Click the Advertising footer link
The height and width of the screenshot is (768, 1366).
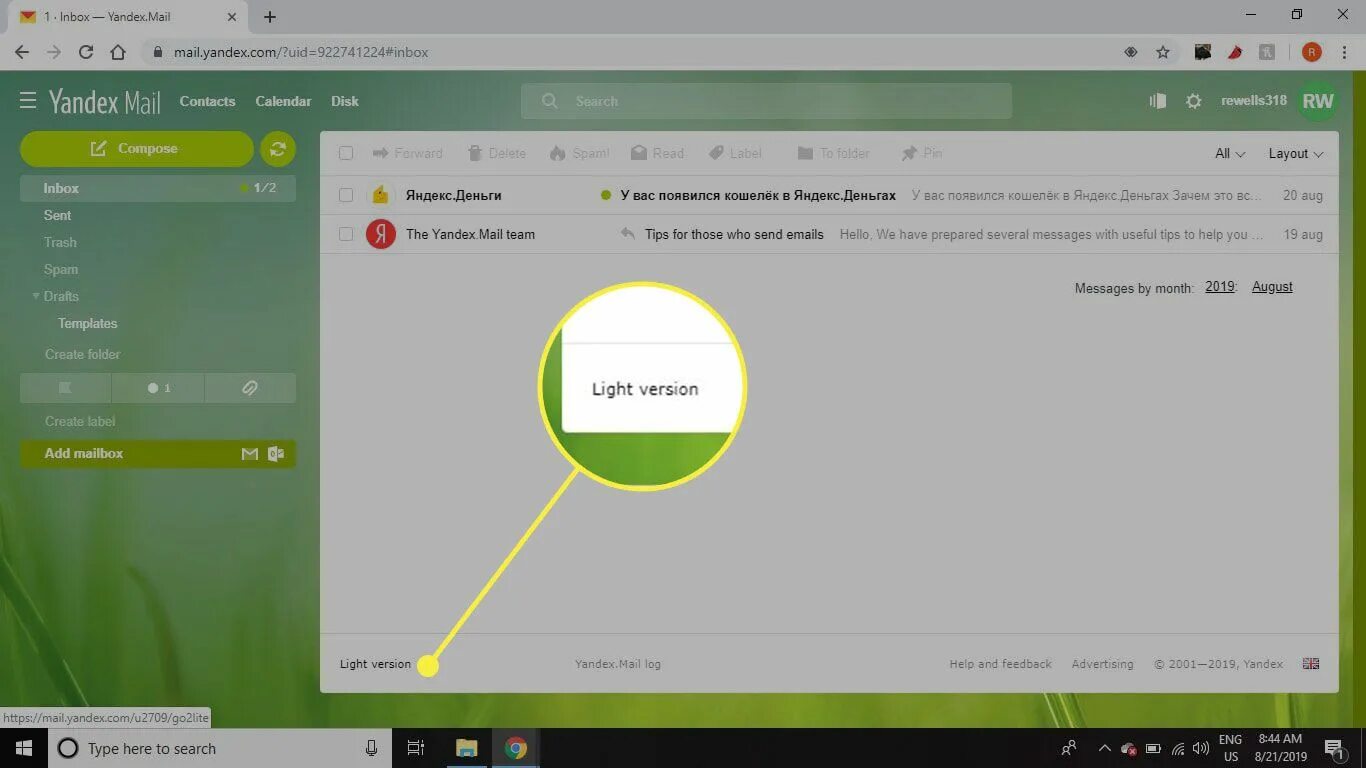tap(1102, 664)
